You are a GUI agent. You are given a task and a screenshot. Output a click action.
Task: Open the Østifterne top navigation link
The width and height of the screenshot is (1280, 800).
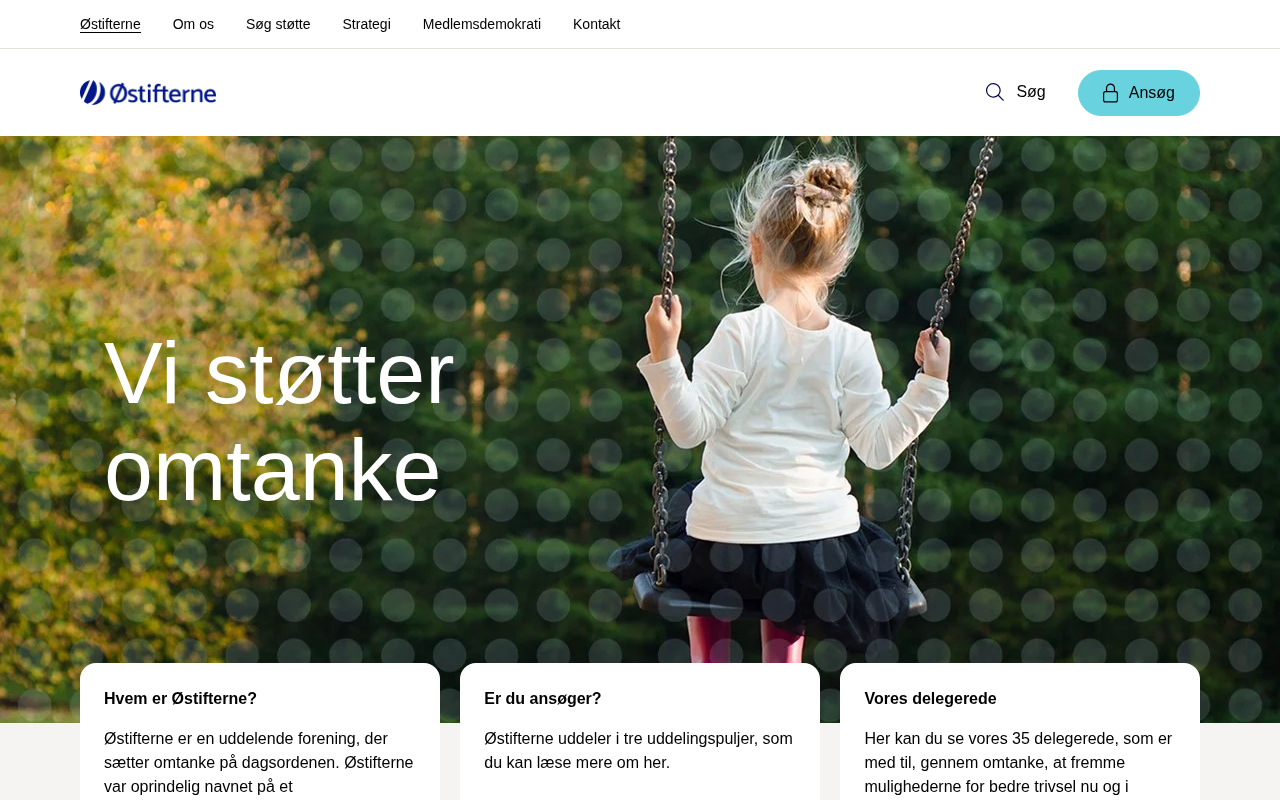coord(110,24)
